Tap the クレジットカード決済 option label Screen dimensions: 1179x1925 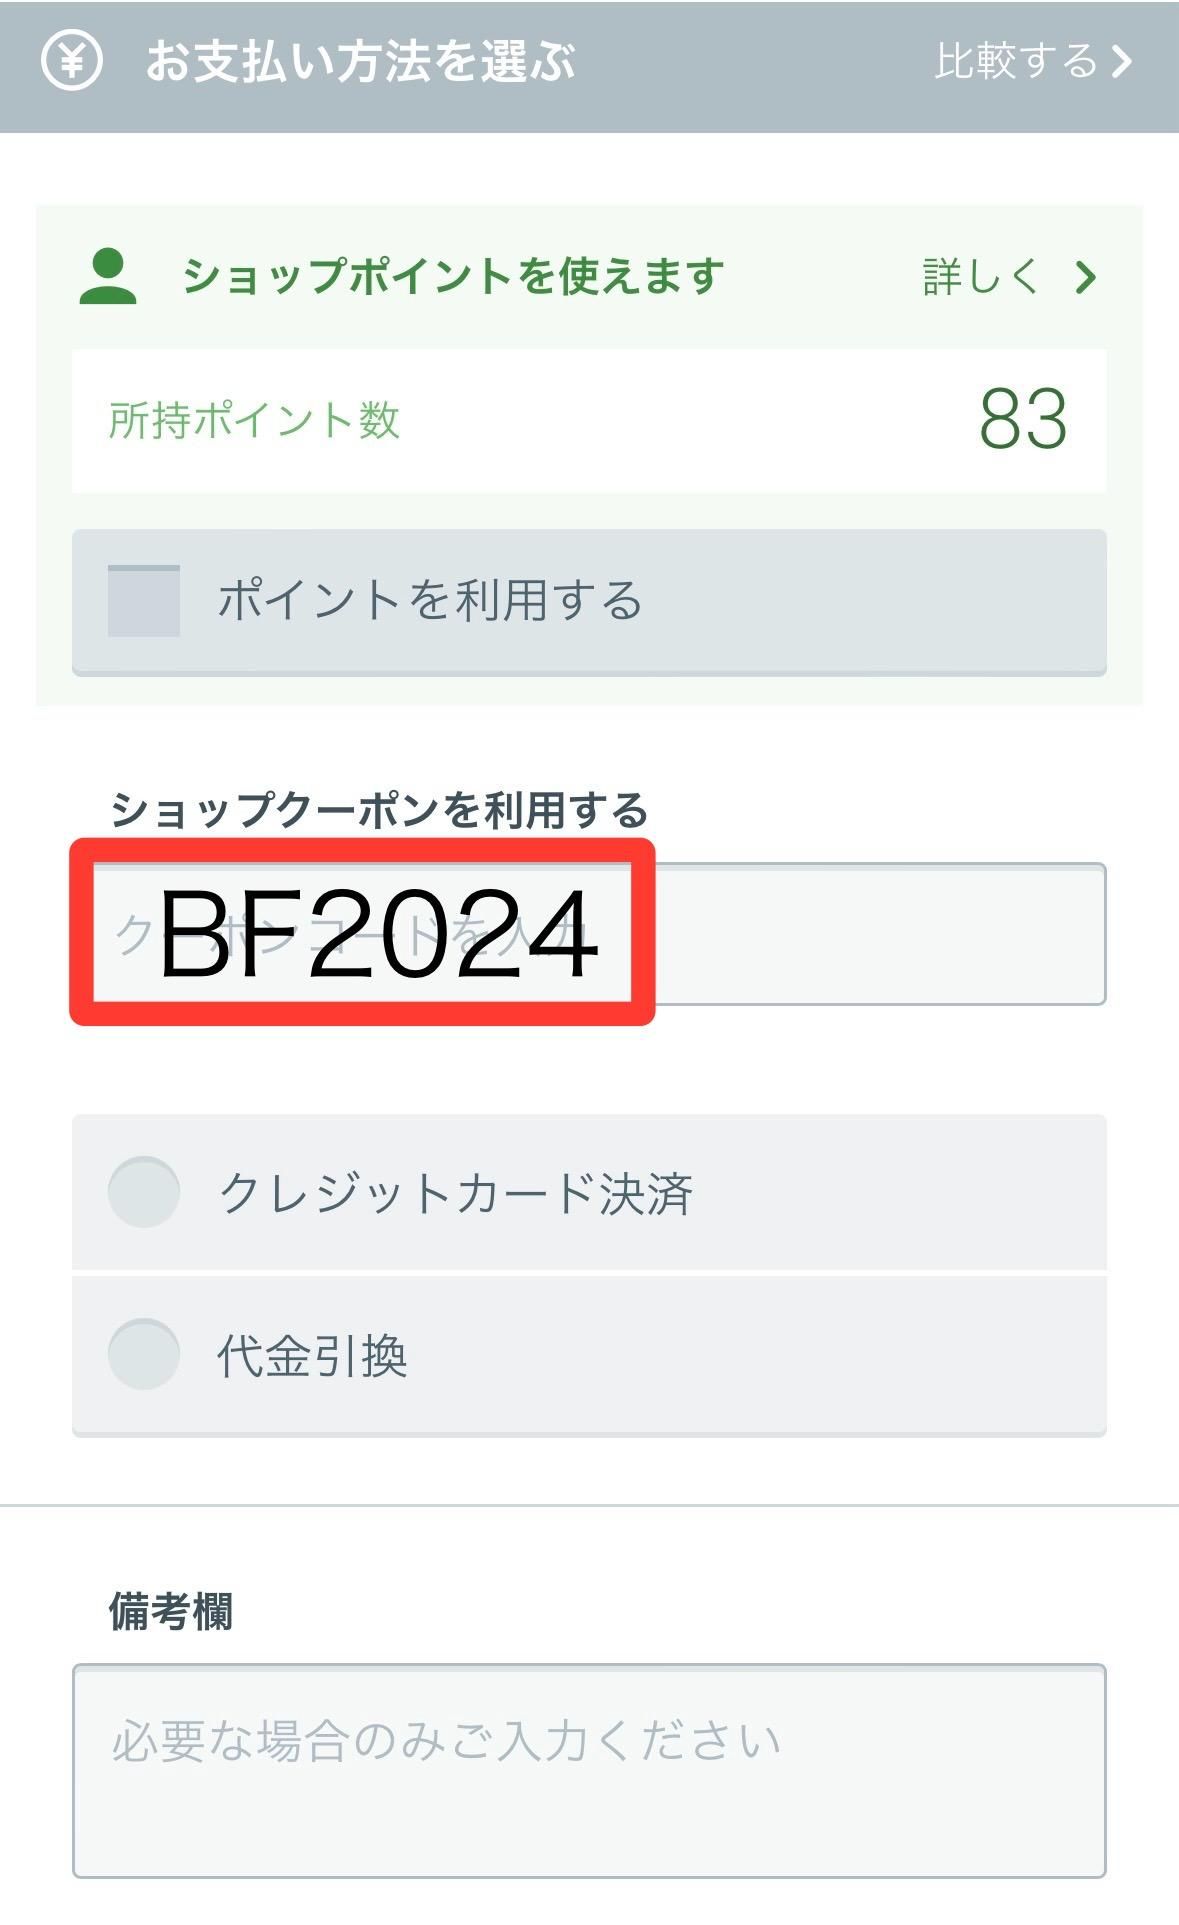[x=455, y=1193]
